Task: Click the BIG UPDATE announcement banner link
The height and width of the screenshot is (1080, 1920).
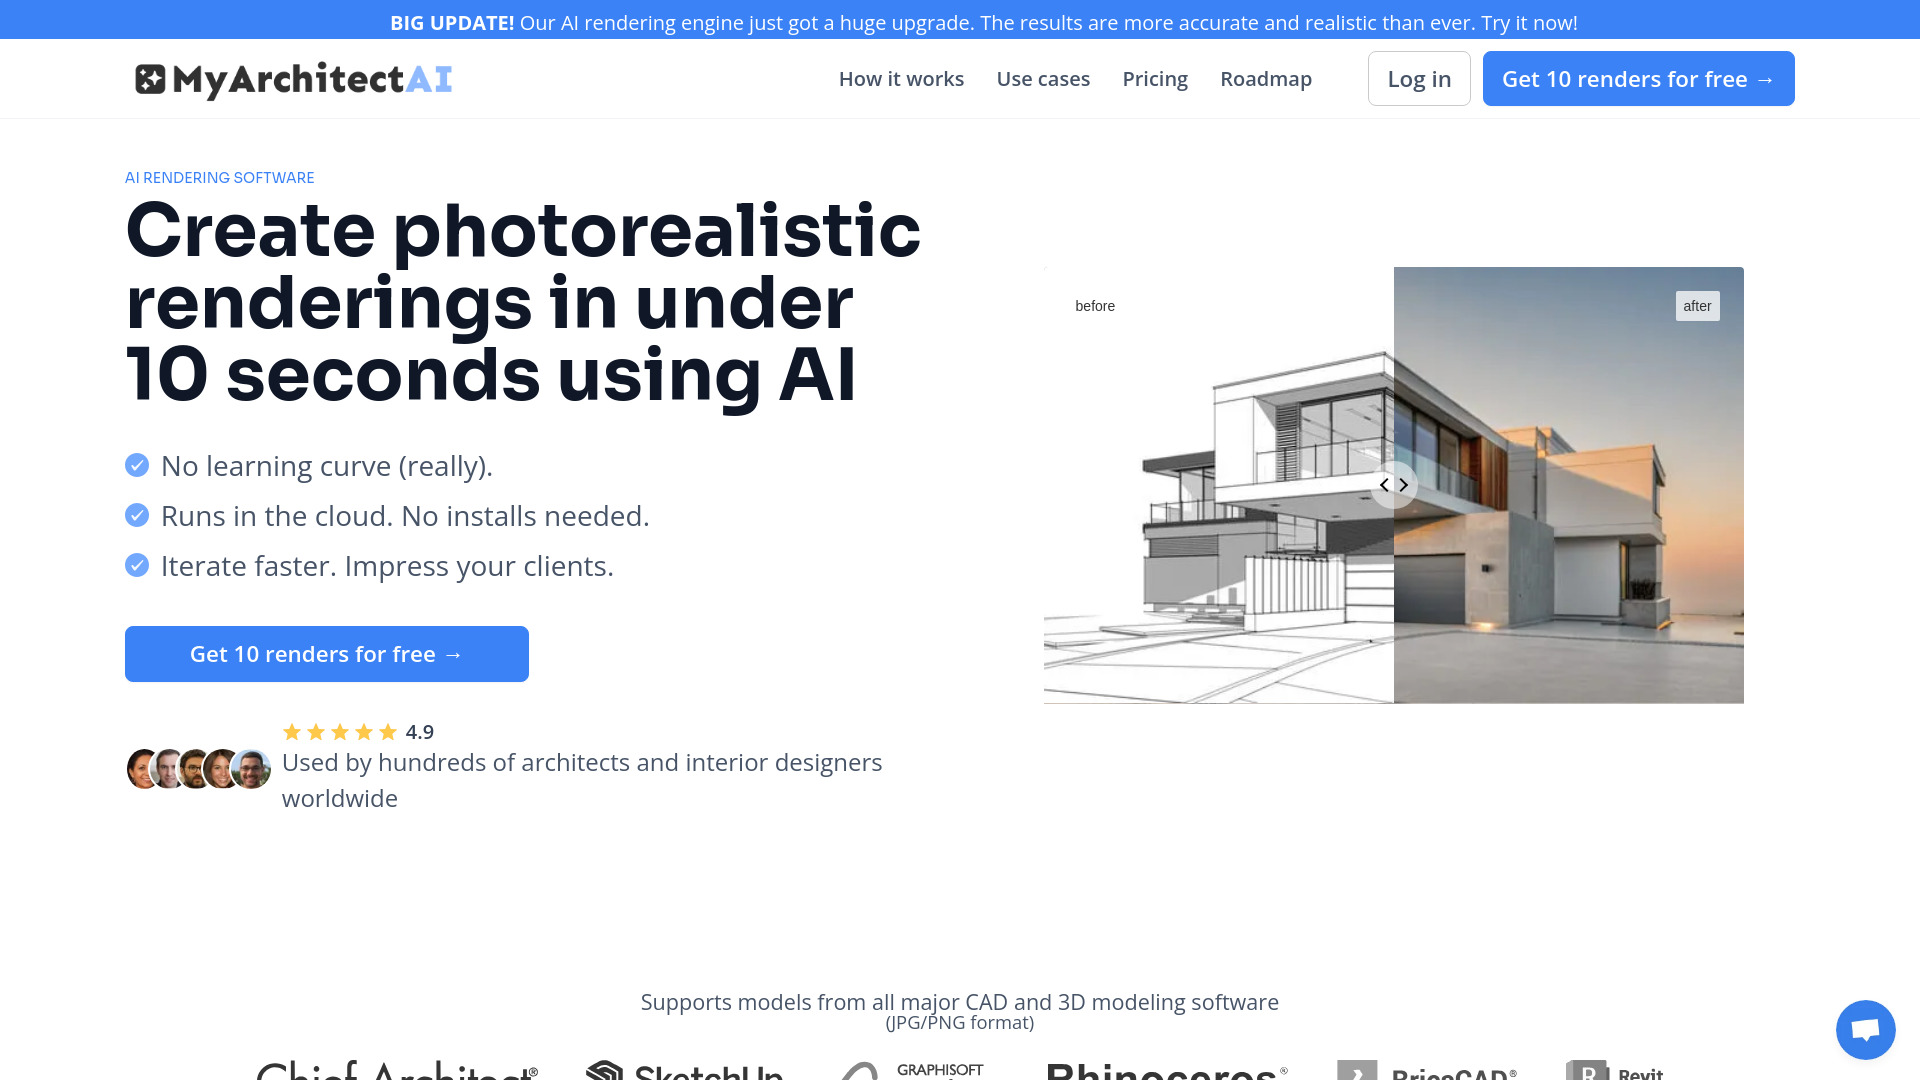Action: pyautogui.click(x=960, y=22)
